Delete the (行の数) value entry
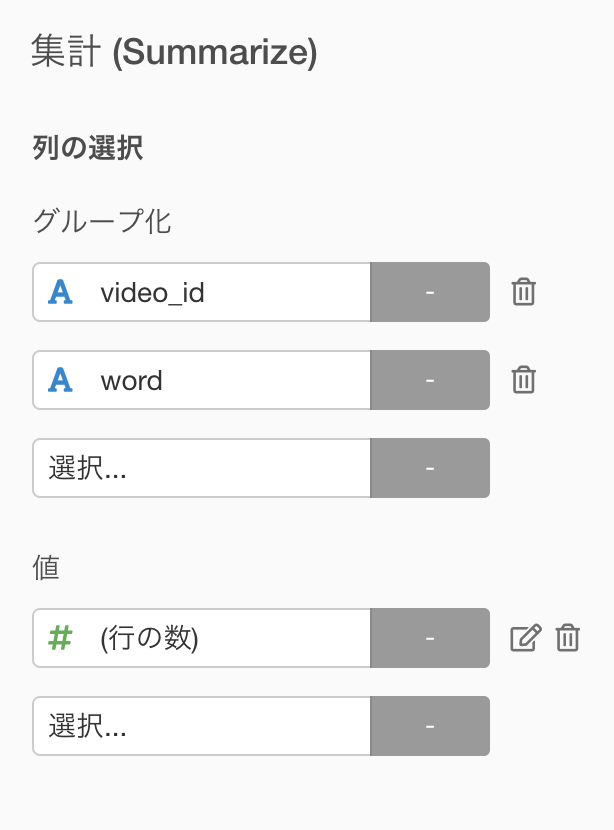The width and height of the screenshot is (614, 830). click(x=567, y=637)
